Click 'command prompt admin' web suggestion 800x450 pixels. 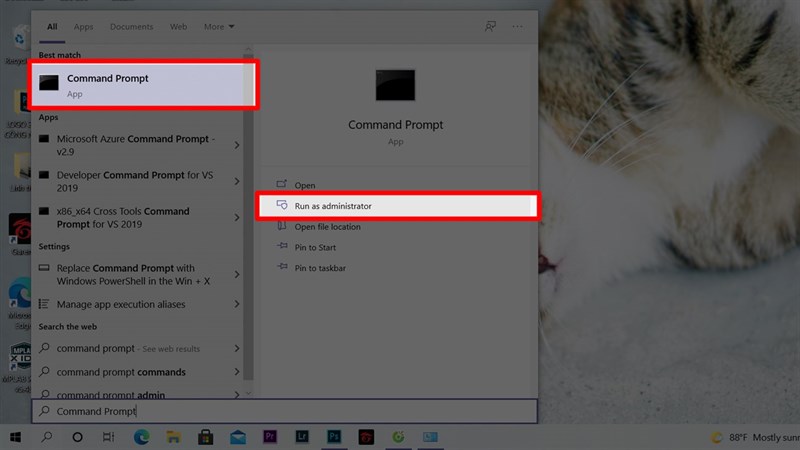coord(111,394)
